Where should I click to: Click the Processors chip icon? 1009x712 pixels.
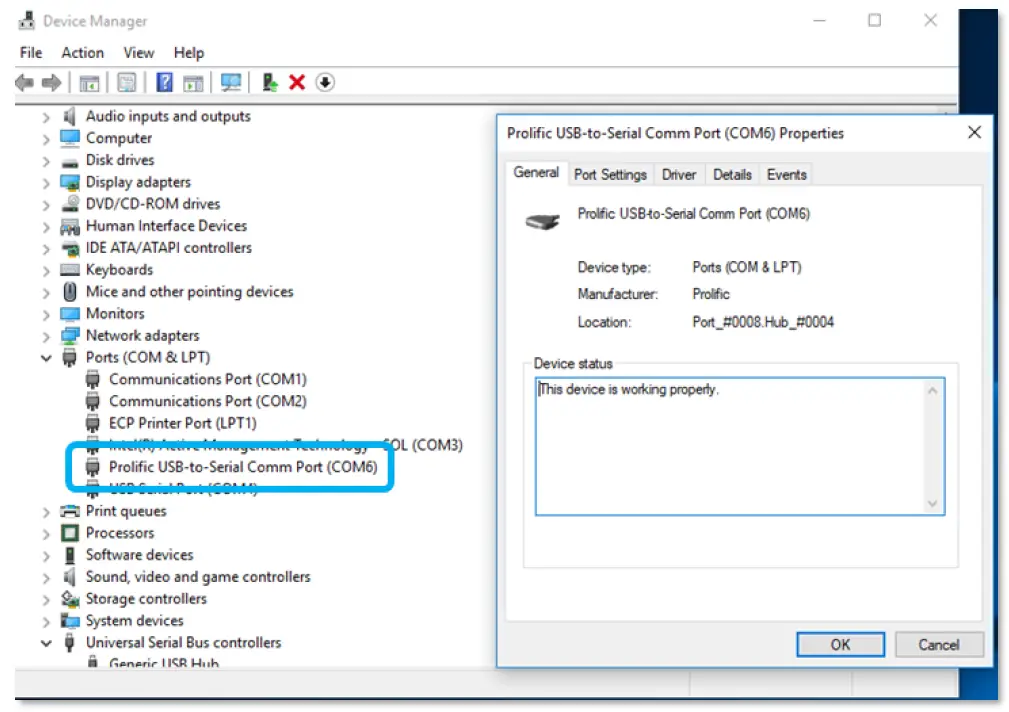(69, 533)
